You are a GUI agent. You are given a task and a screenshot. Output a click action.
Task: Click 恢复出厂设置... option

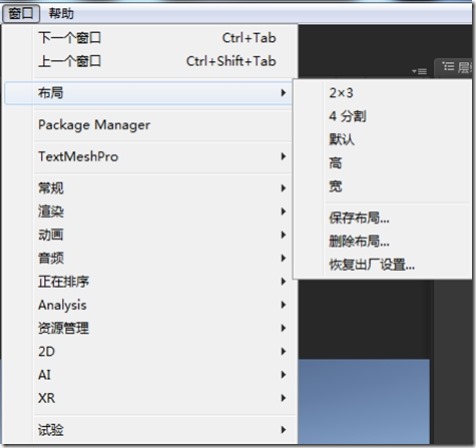coord(383,265)
